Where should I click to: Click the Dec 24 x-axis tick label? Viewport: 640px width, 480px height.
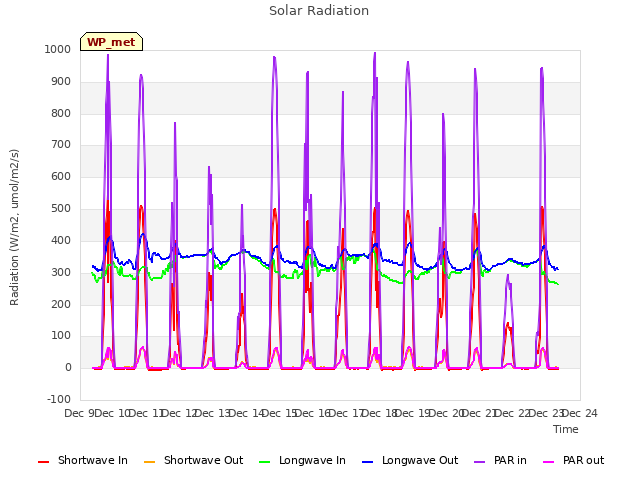(x=580, y=413)
